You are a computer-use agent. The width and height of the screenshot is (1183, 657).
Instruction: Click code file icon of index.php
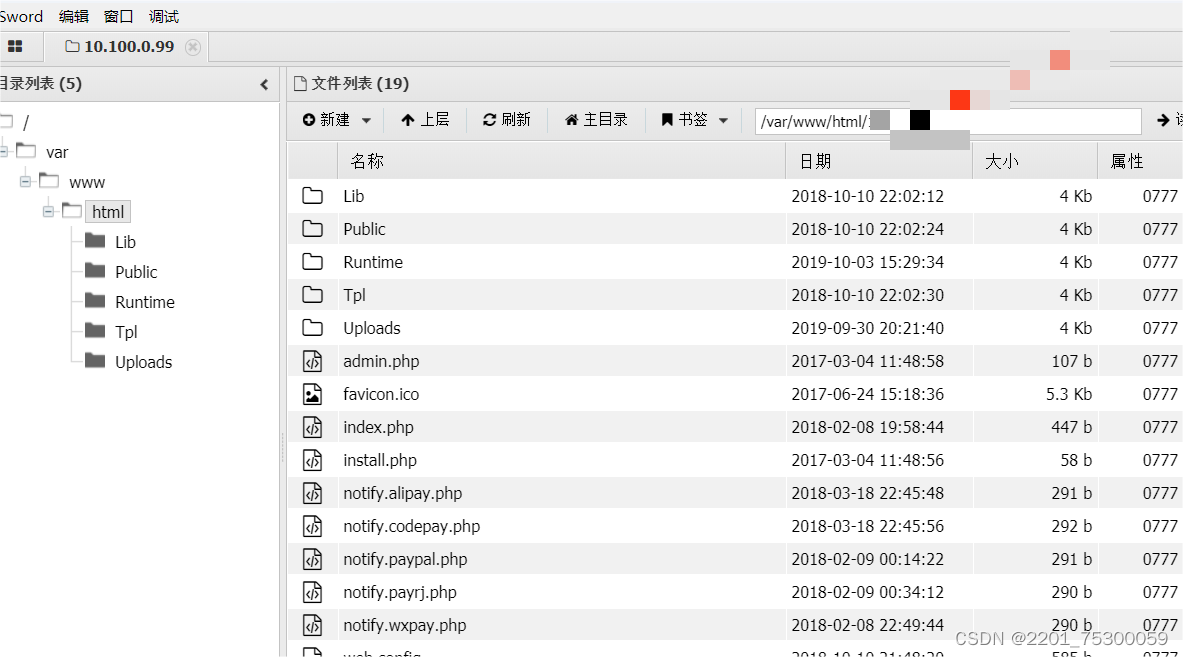coord(312,427)
